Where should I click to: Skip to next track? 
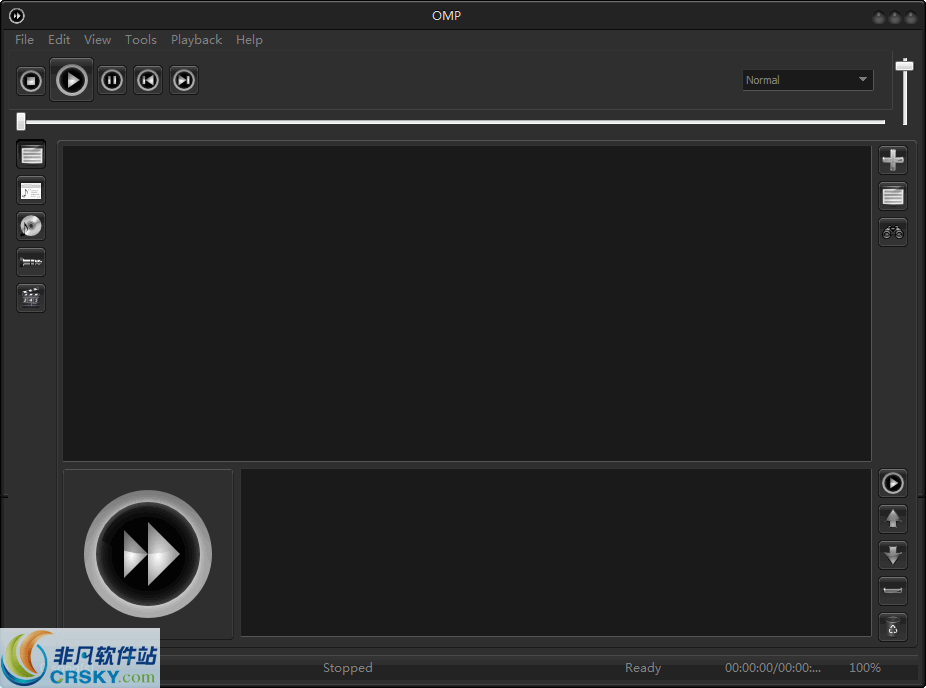pos(184,80)
